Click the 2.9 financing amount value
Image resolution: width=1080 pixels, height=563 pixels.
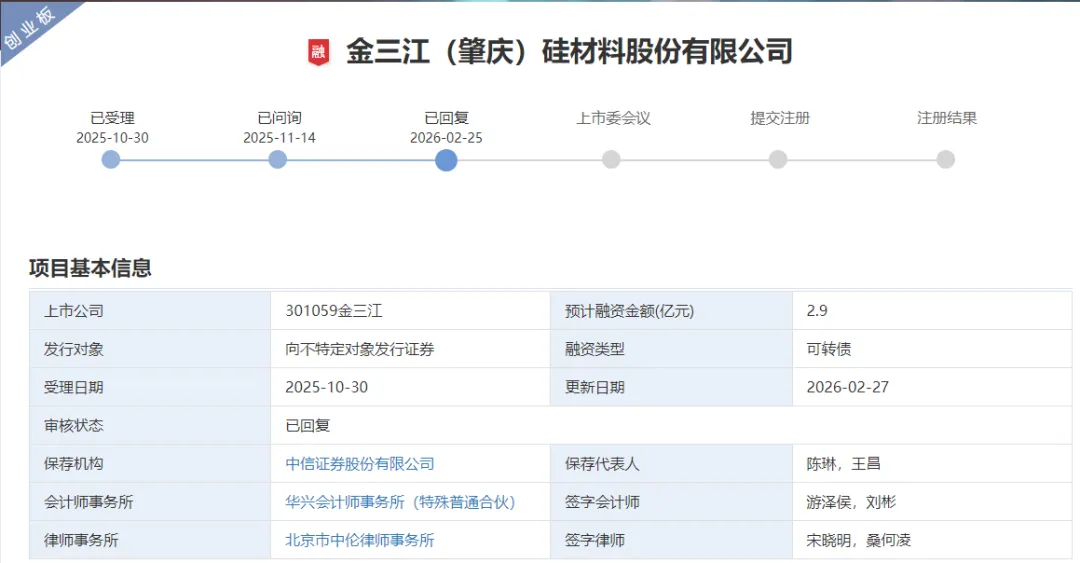[x=818, y=311]
